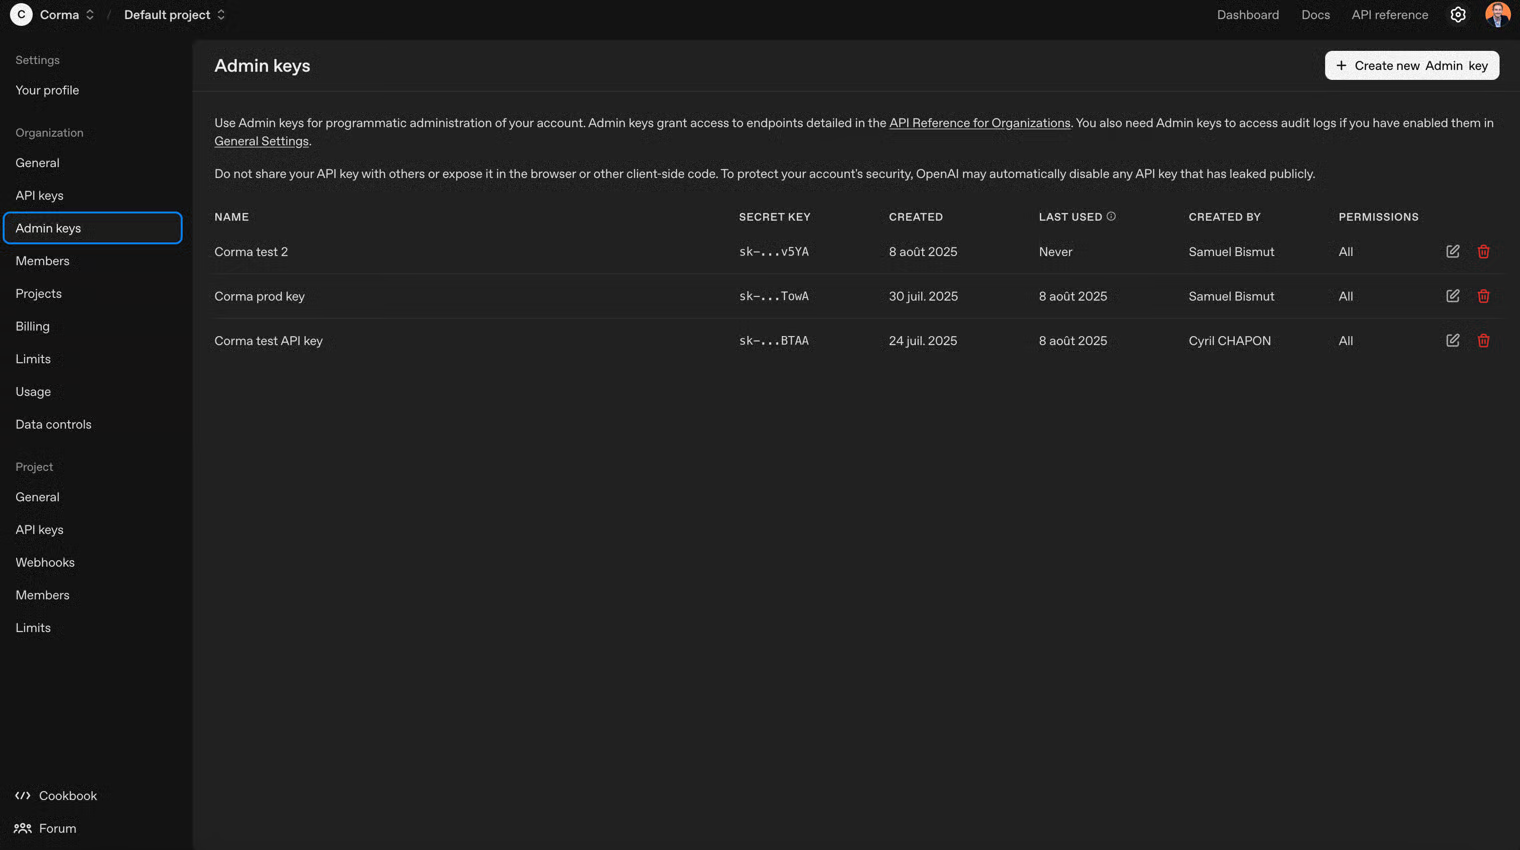Expand the Corma organization switcher
Image resolution: width=1520 pixels, height=850 pixels.
tap(67, 15)
